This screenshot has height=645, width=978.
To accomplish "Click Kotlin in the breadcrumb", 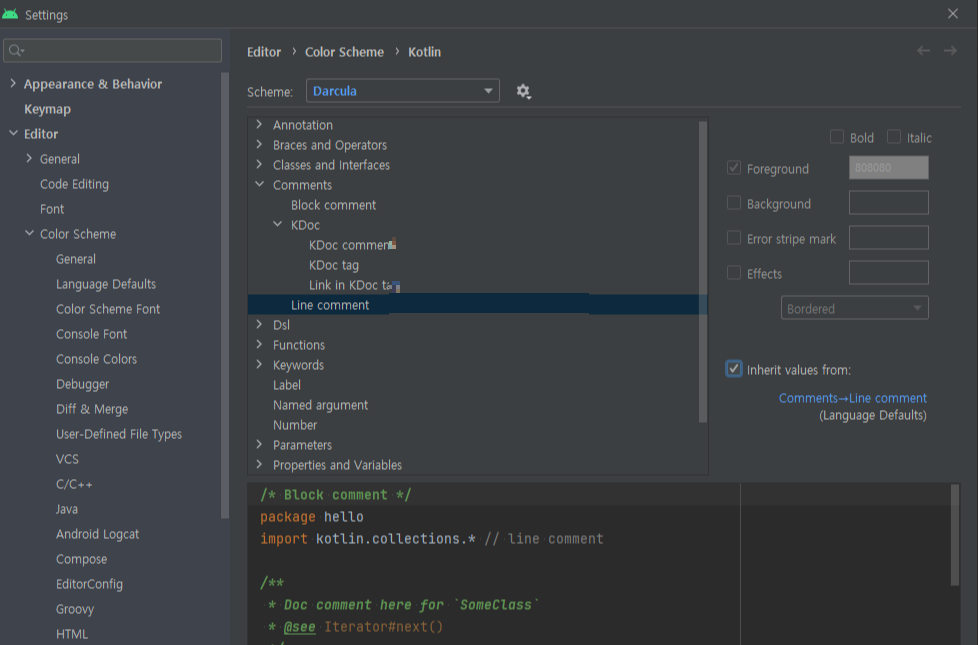I will click(x=424, y=52).
